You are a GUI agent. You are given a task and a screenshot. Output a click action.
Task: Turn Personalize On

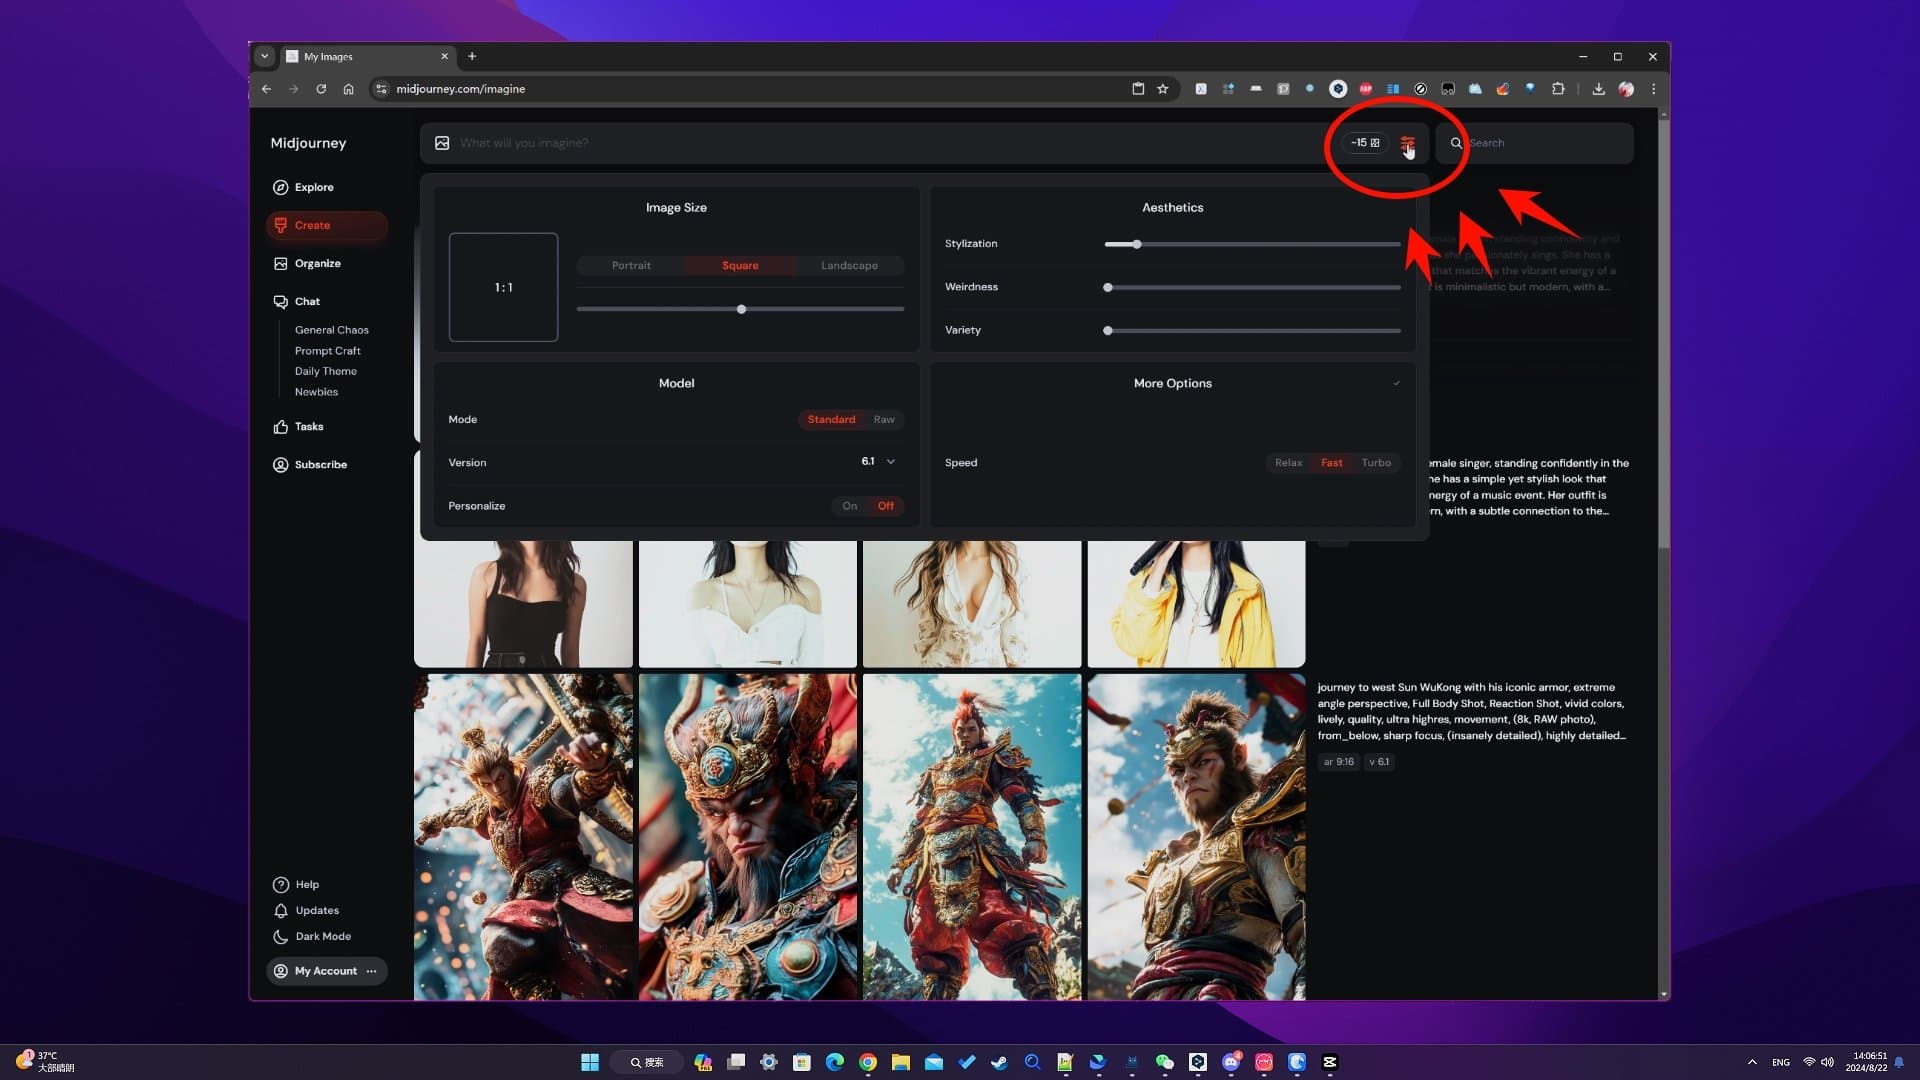[x=849, y=506]
